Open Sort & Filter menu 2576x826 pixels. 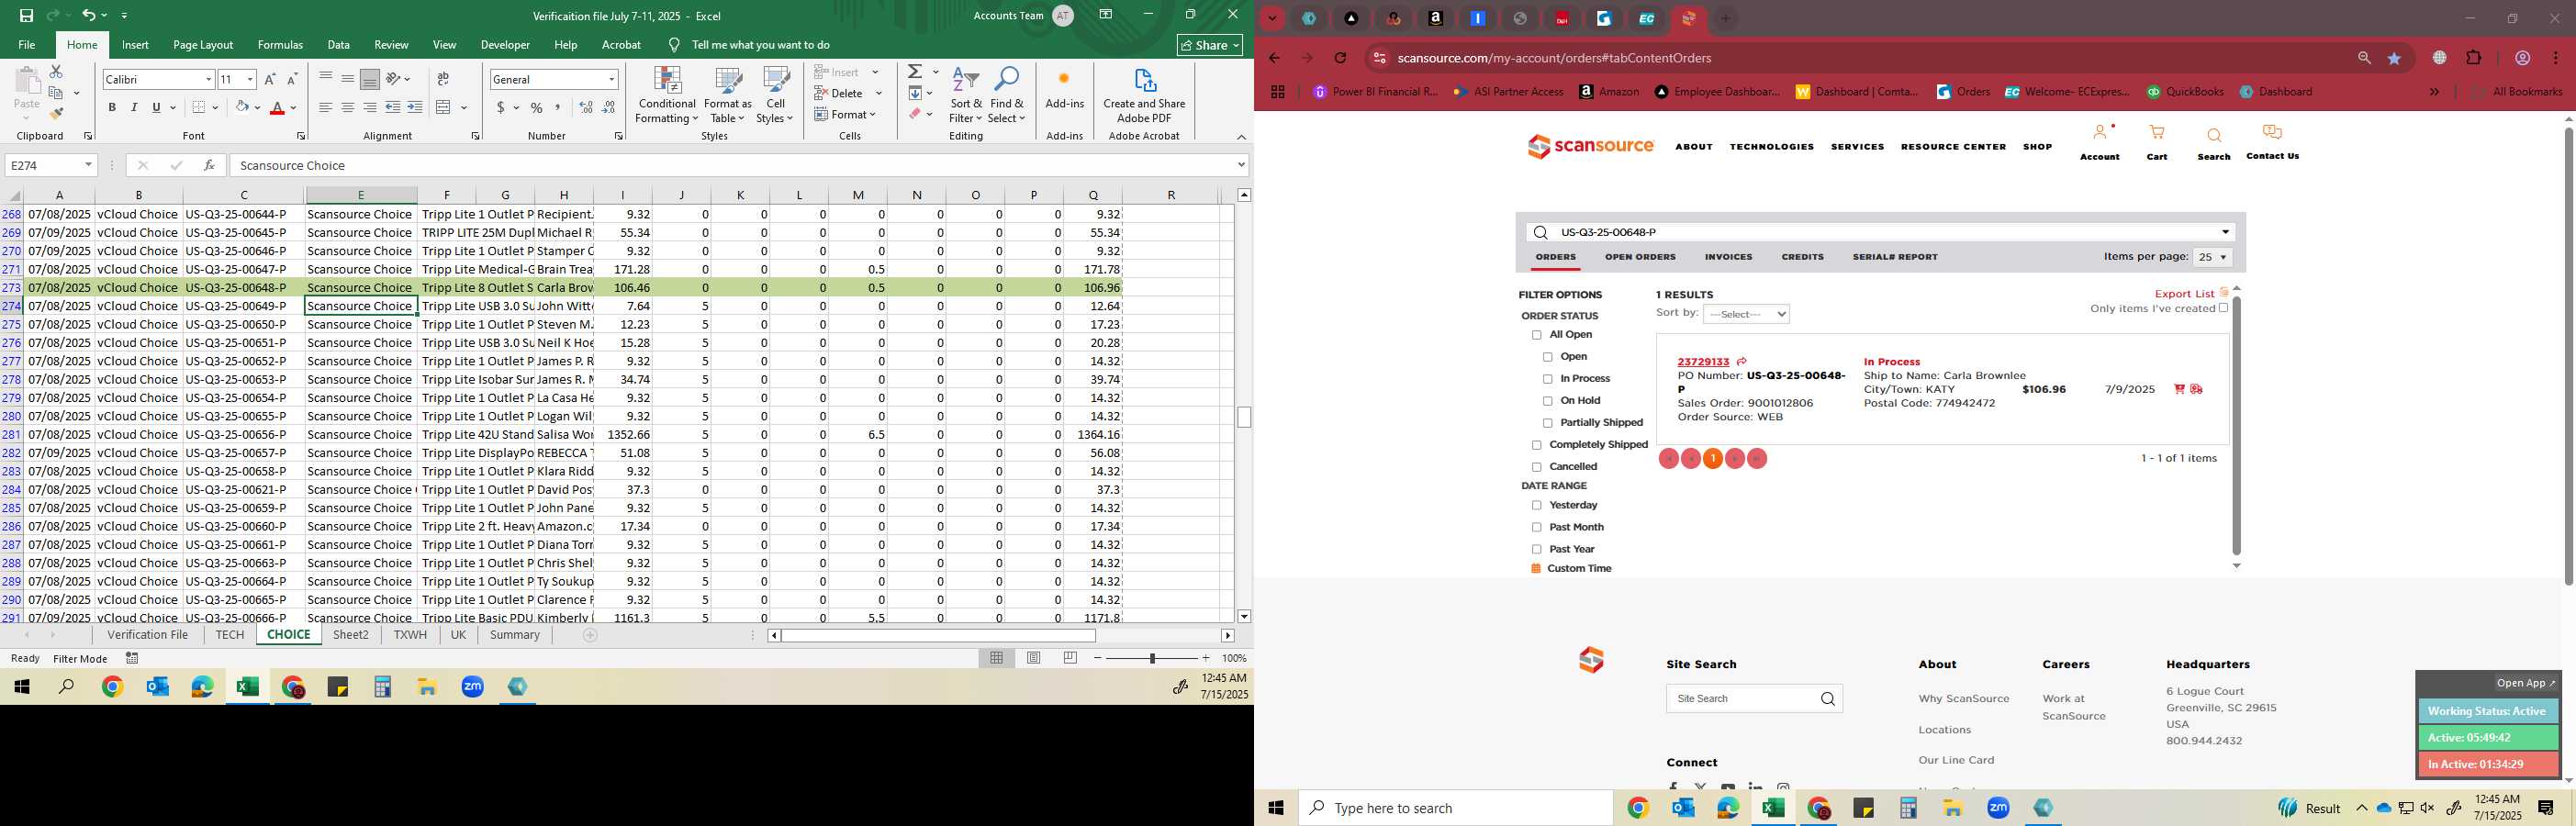966,95
